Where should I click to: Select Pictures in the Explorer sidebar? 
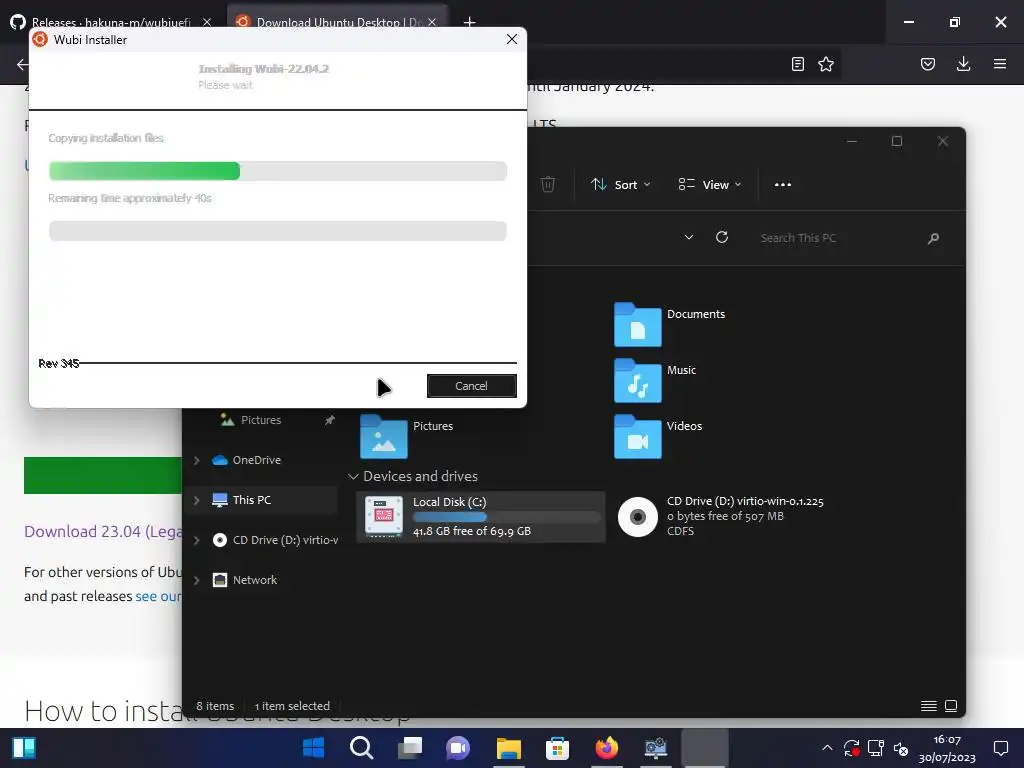(261, 420)
